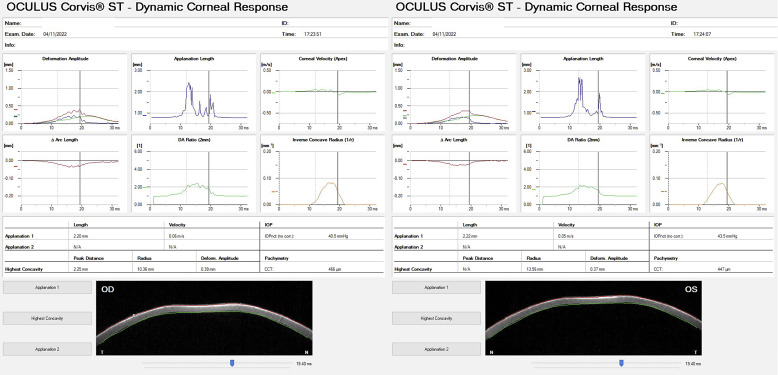
Task: Click the time slider handle under the OD image
Action: [x=232, y=364]
